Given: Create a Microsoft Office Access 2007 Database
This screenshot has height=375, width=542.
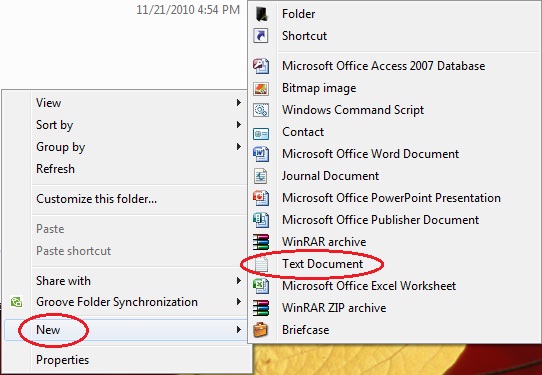Looking at the screenshot, I should coord(384,66).
